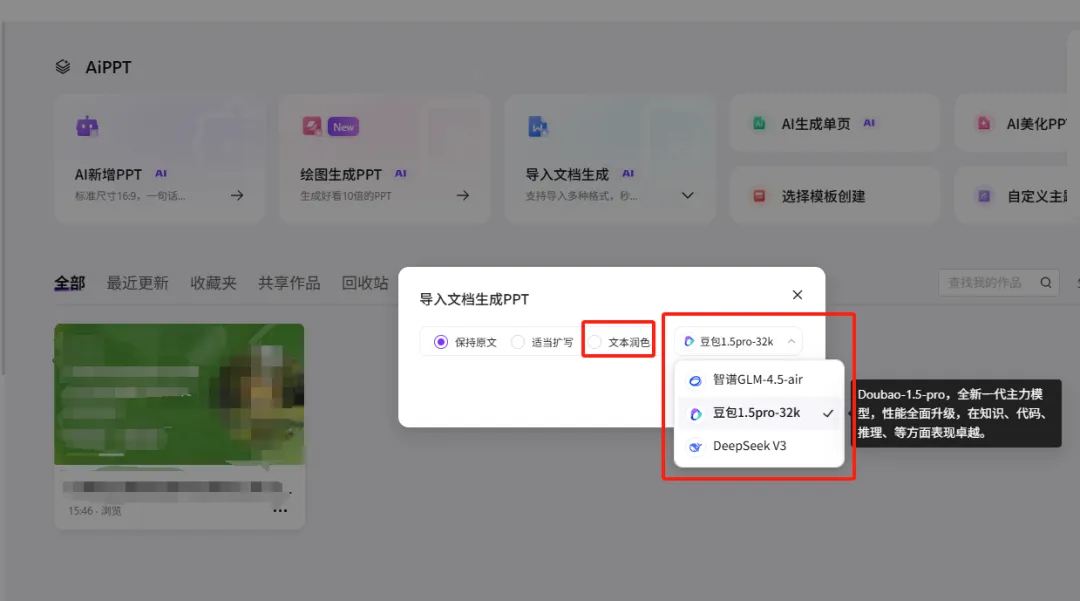Click the AI badge next to AI生成单页
The image size is (1080, 601).
coord(869,123)
